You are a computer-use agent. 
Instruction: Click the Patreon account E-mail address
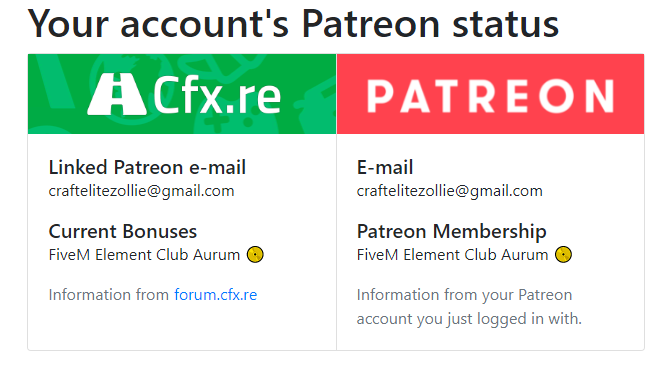[x=450, y=191]
